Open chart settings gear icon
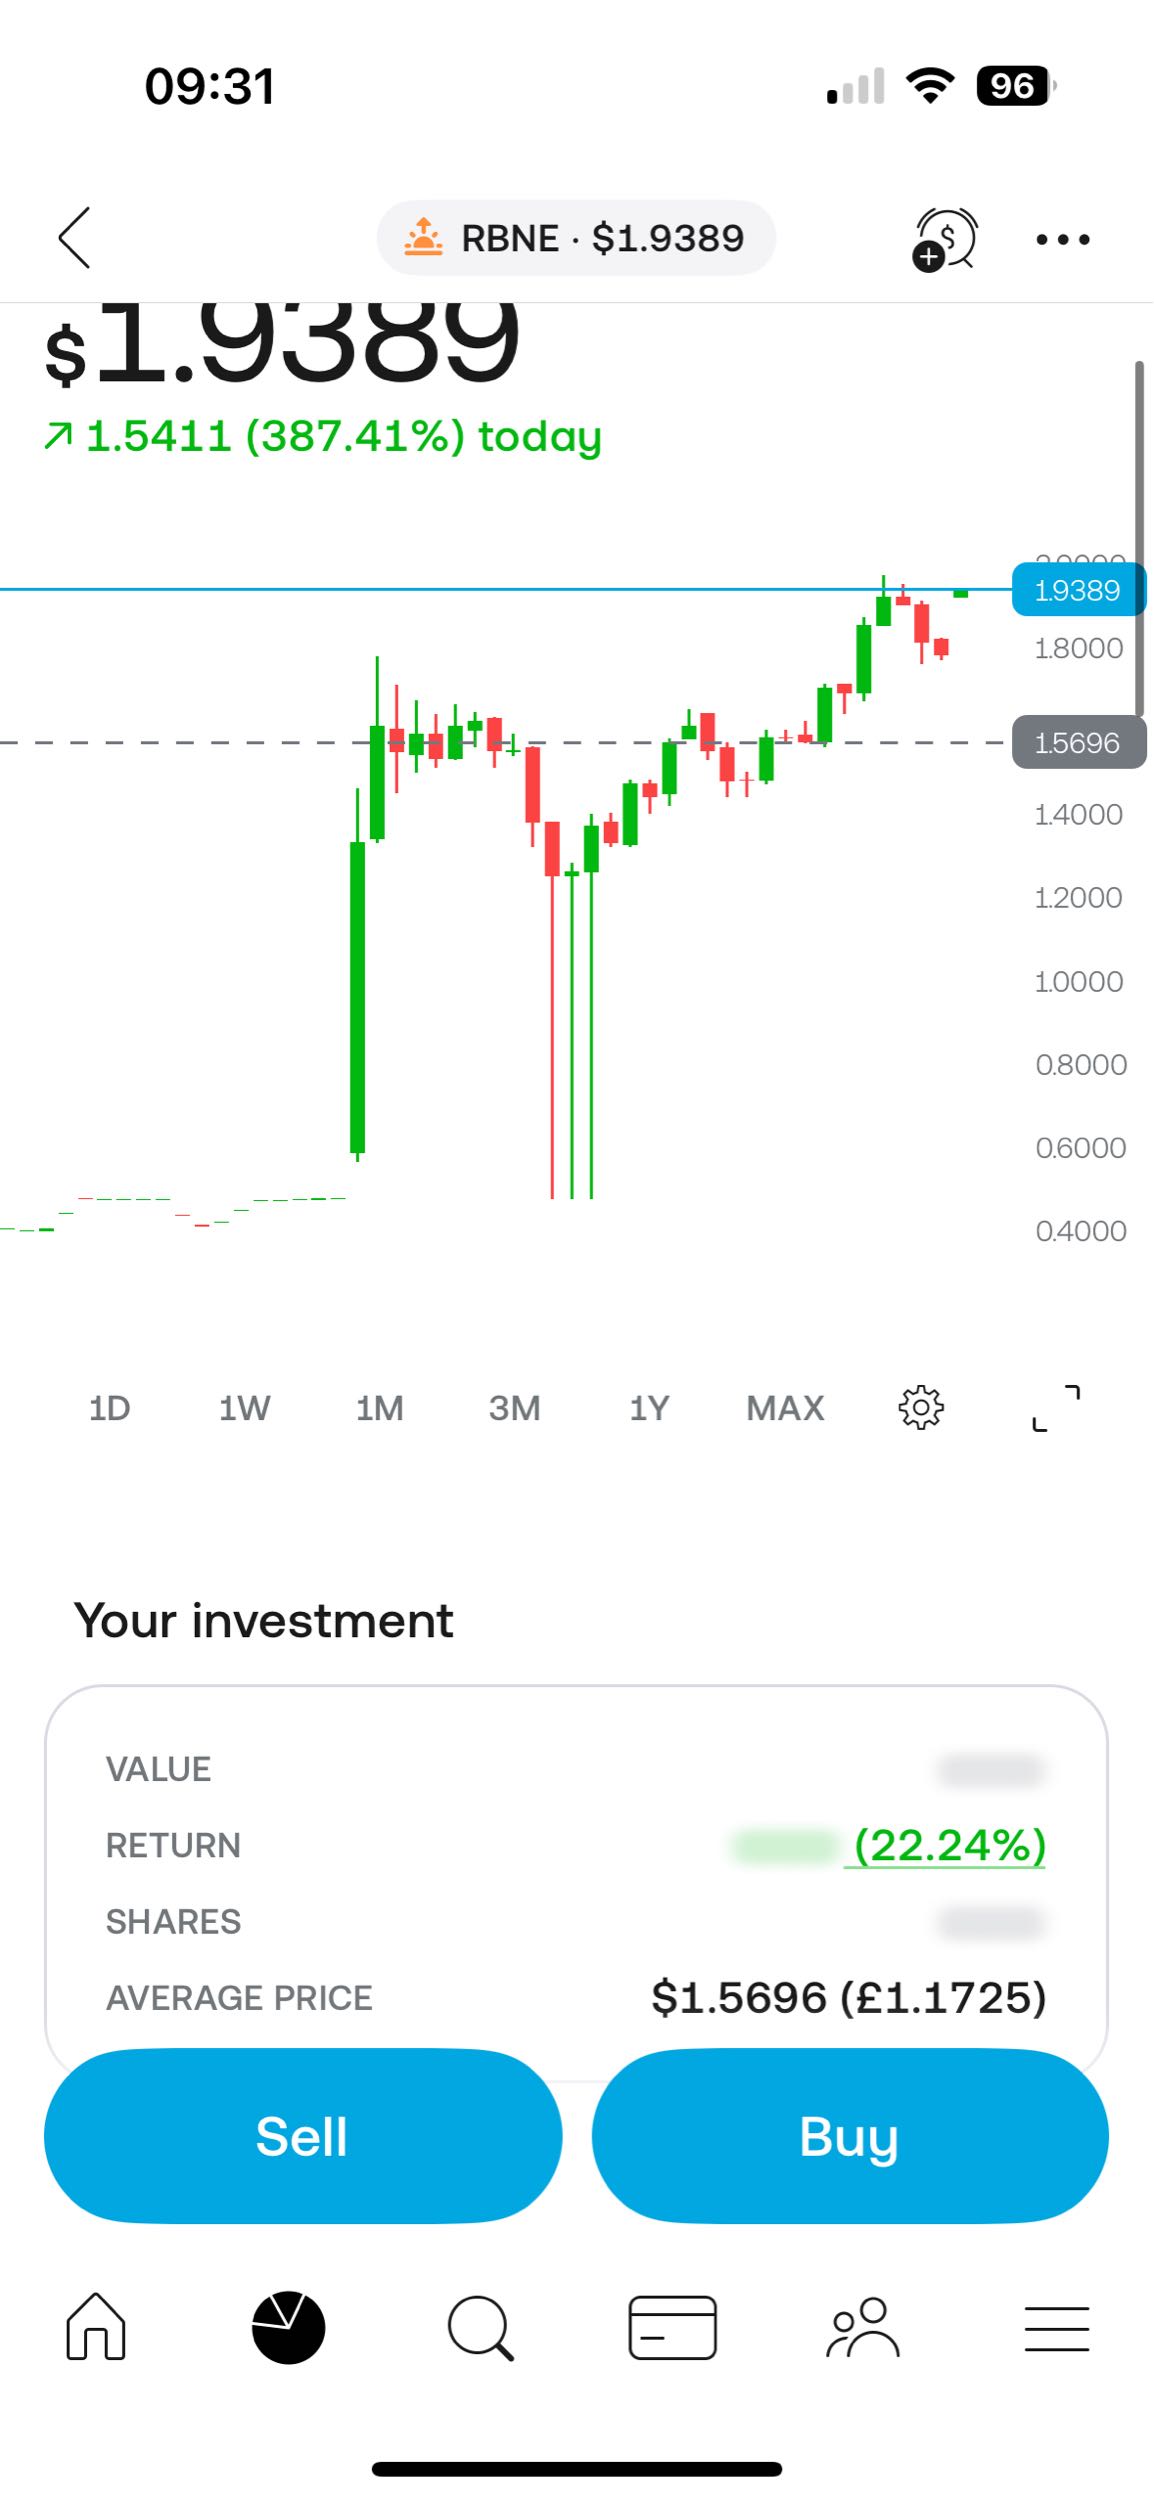Viewport: 1154px width, 2500px height. [920, 1408]
